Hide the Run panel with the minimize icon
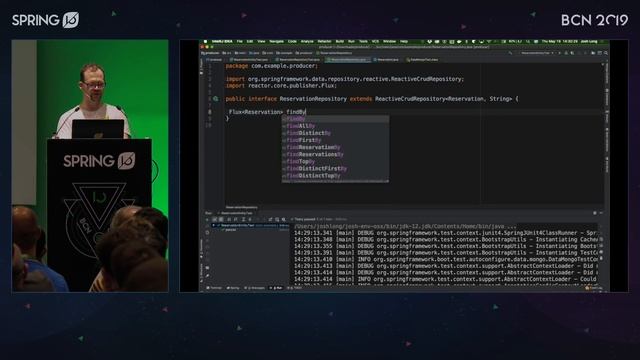Viewport: 640px width, 360px height. tap(601, 213)
